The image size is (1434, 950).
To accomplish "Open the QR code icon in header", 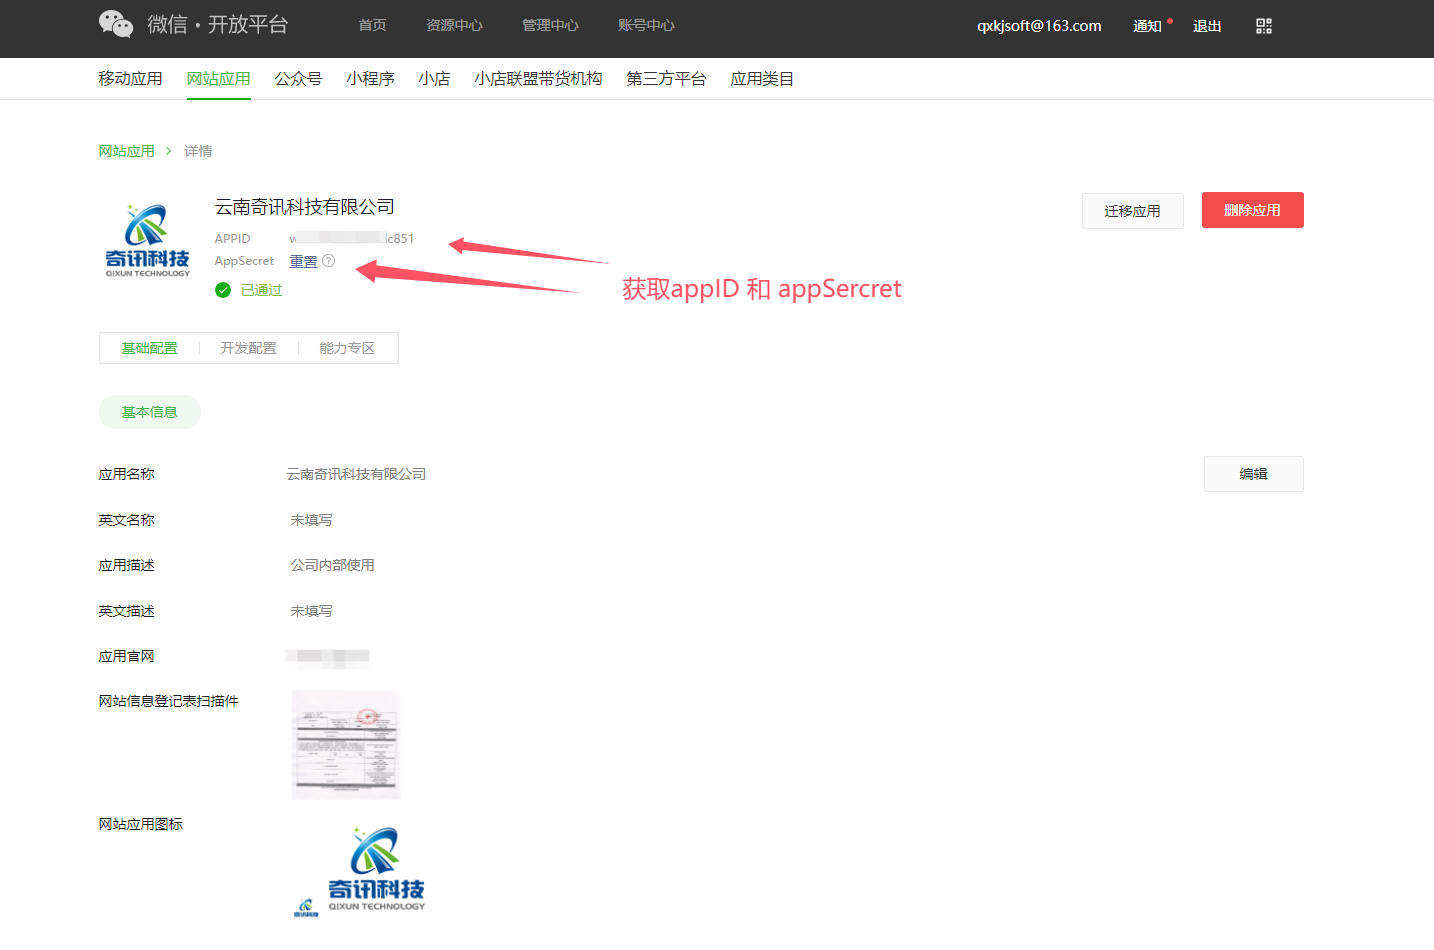I will pos(1264,26).
